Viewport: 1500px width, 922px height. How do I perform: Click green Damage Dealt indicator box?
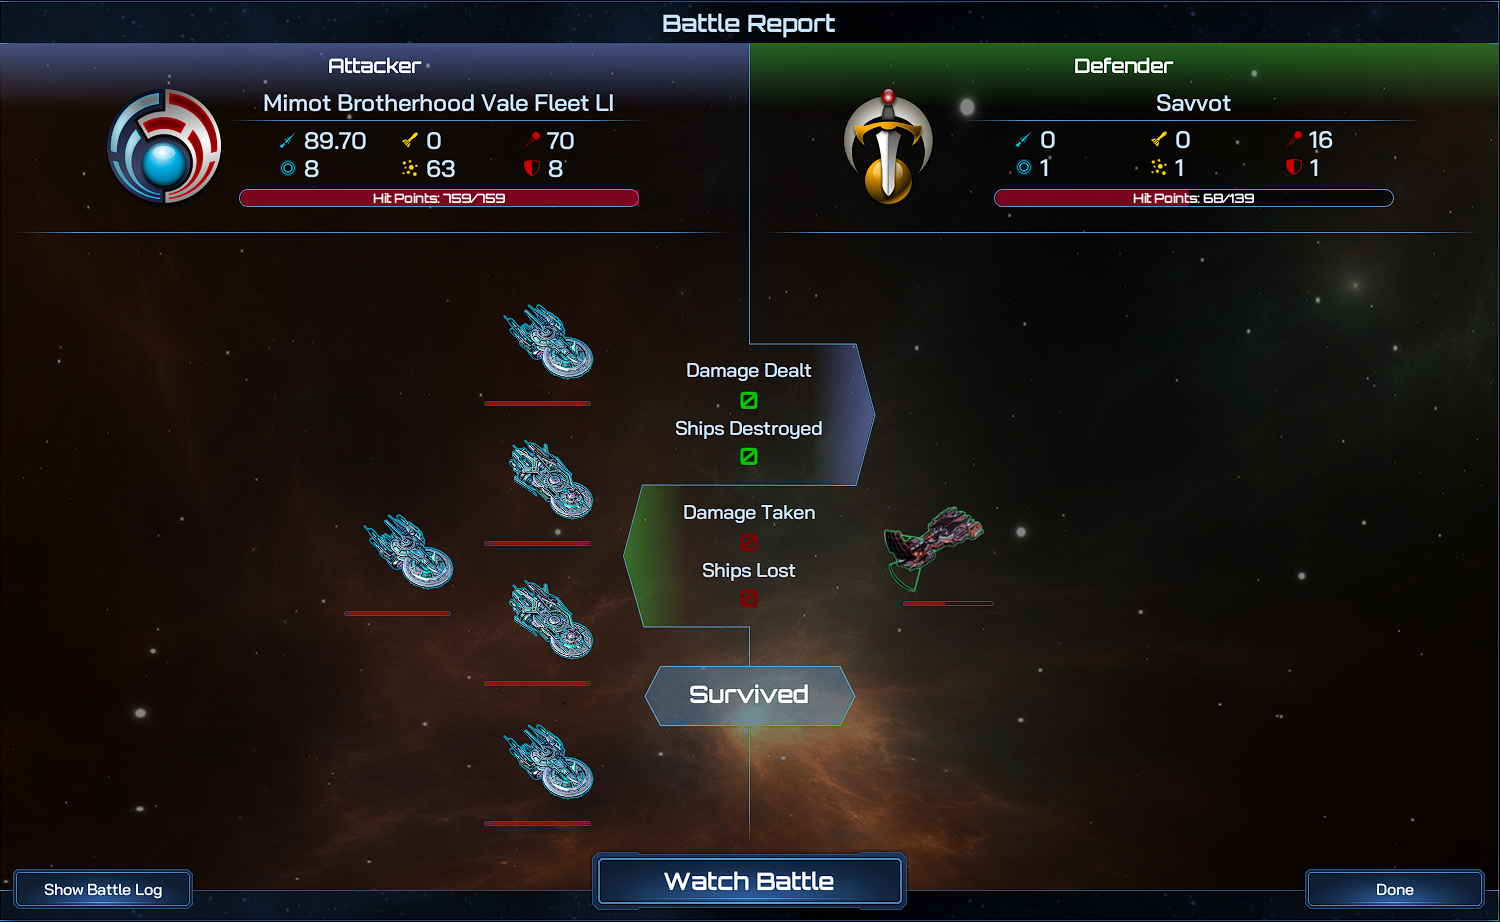[749, 400]
